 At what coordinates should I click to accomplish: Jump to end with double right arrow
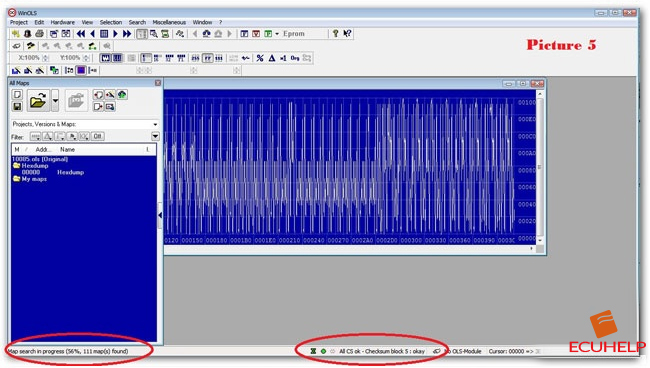click(x=127, y=34)
